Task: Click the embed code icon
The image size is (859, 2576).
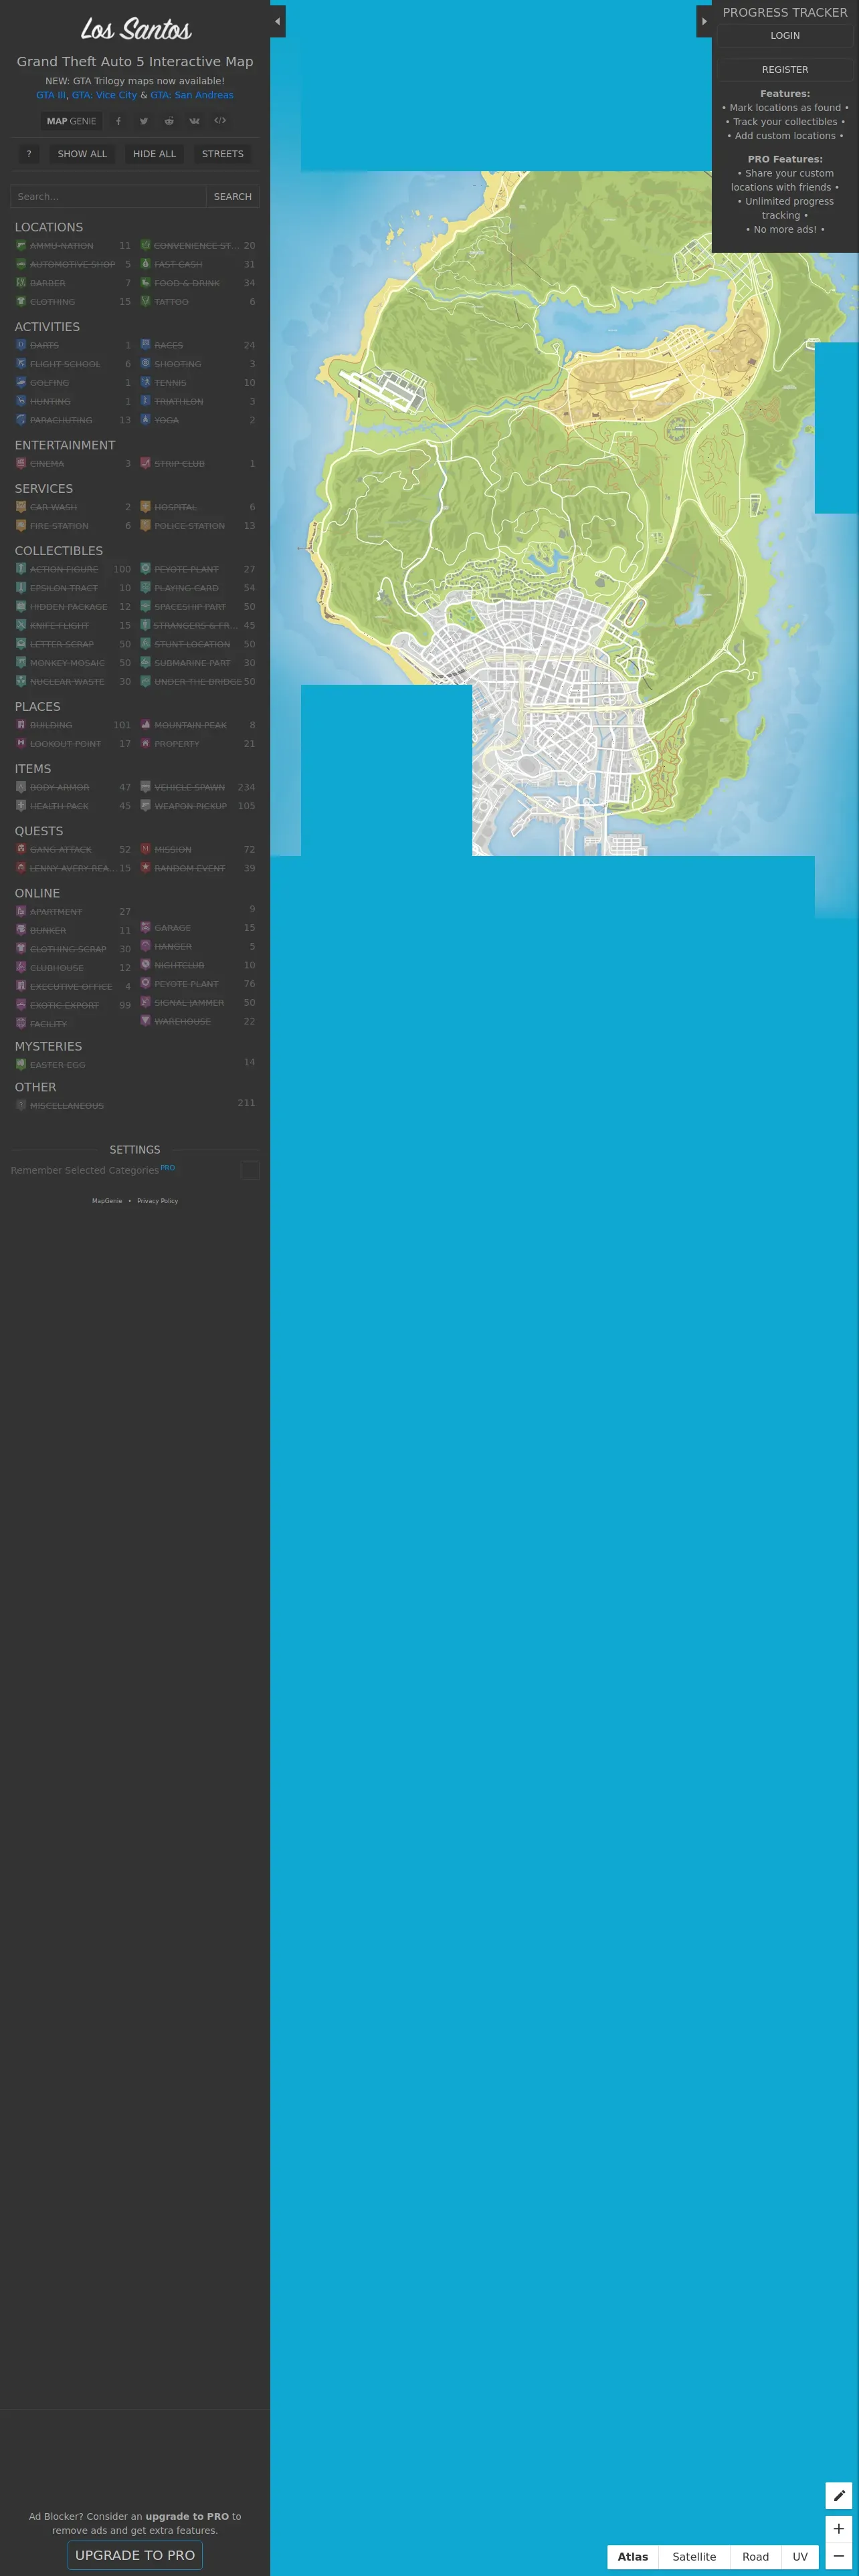Action: (220, 121)
